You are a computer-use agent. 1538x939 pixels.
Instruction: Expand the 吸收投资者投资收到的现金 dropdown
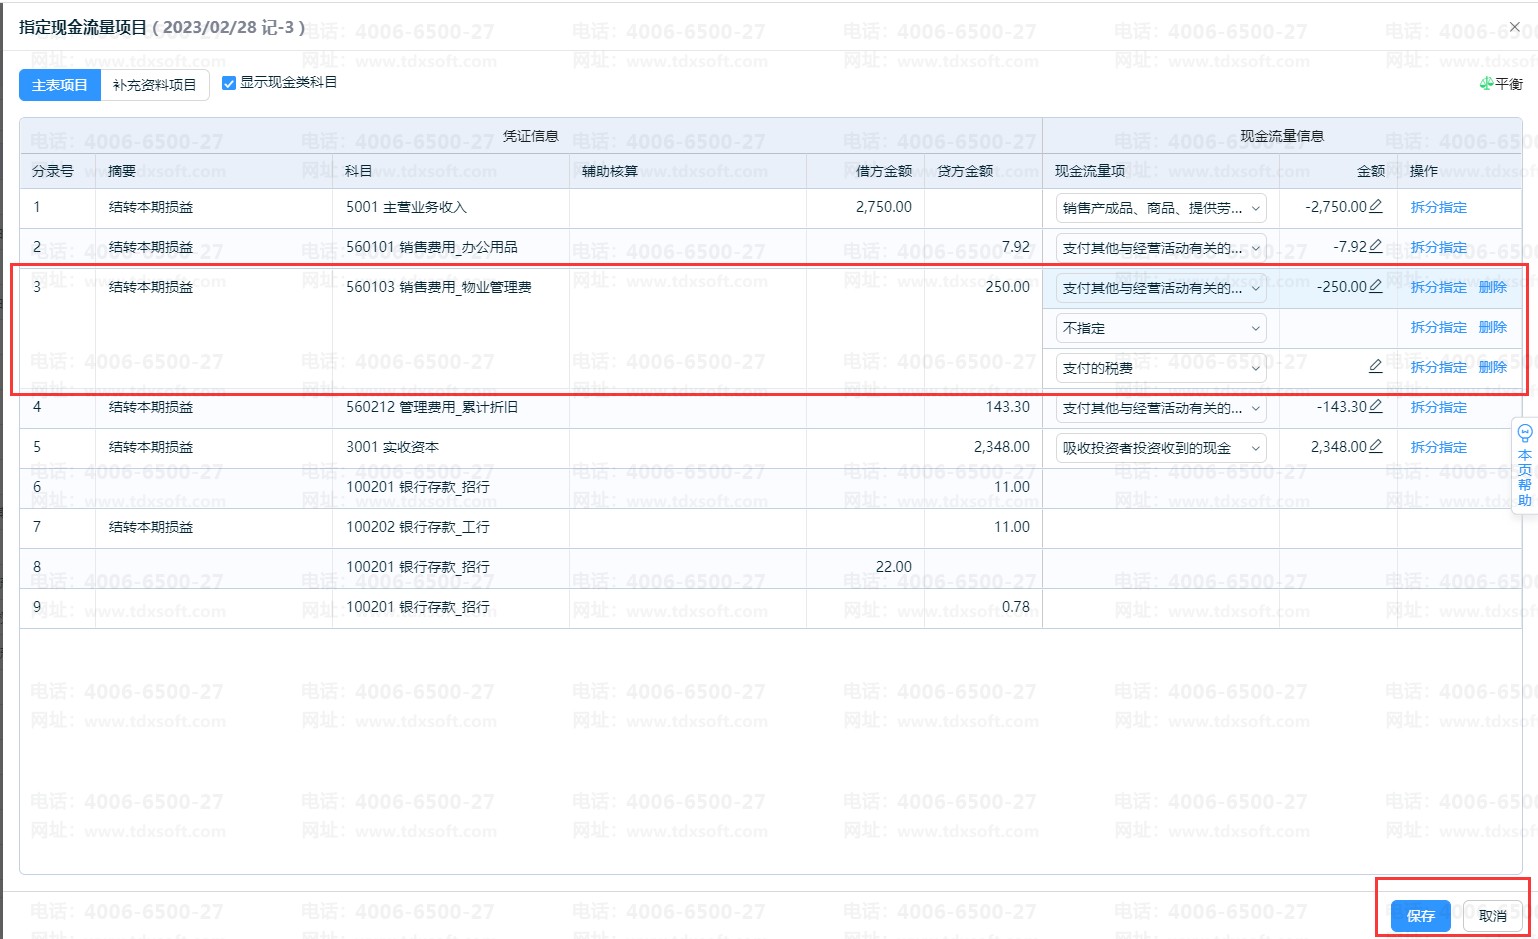pyautogui.click(x=1161, y=448)
